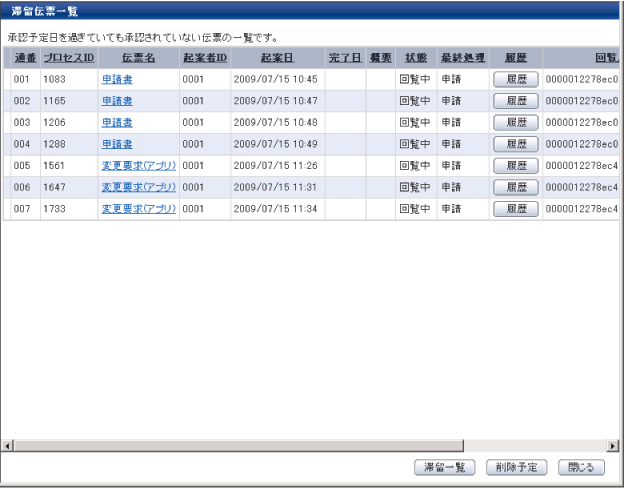
Task: Sort by 伝票名 column header
Action: click(139, 58)
